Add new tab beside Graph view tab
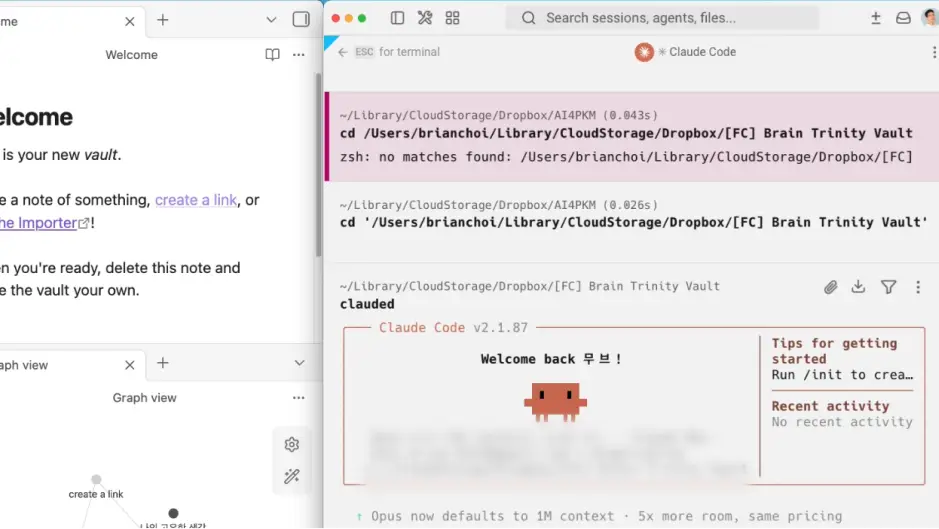 pos(162,363)
